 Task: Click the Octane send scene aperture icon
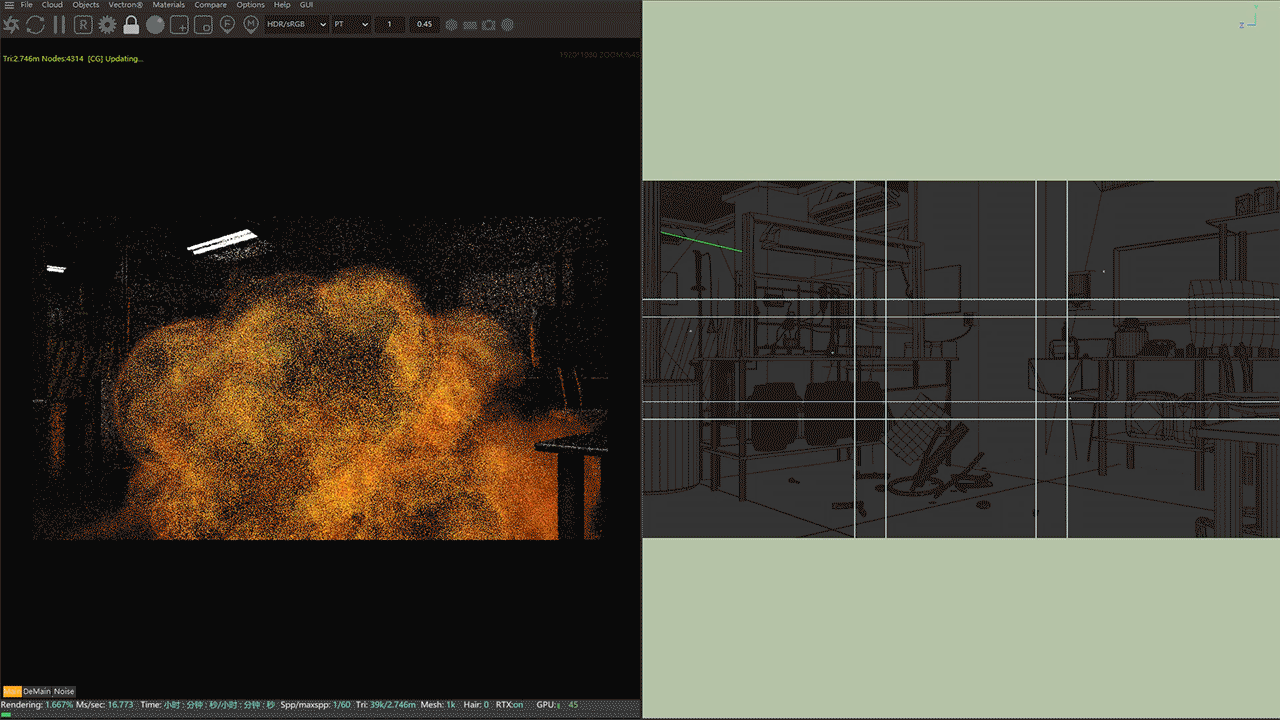12,25
